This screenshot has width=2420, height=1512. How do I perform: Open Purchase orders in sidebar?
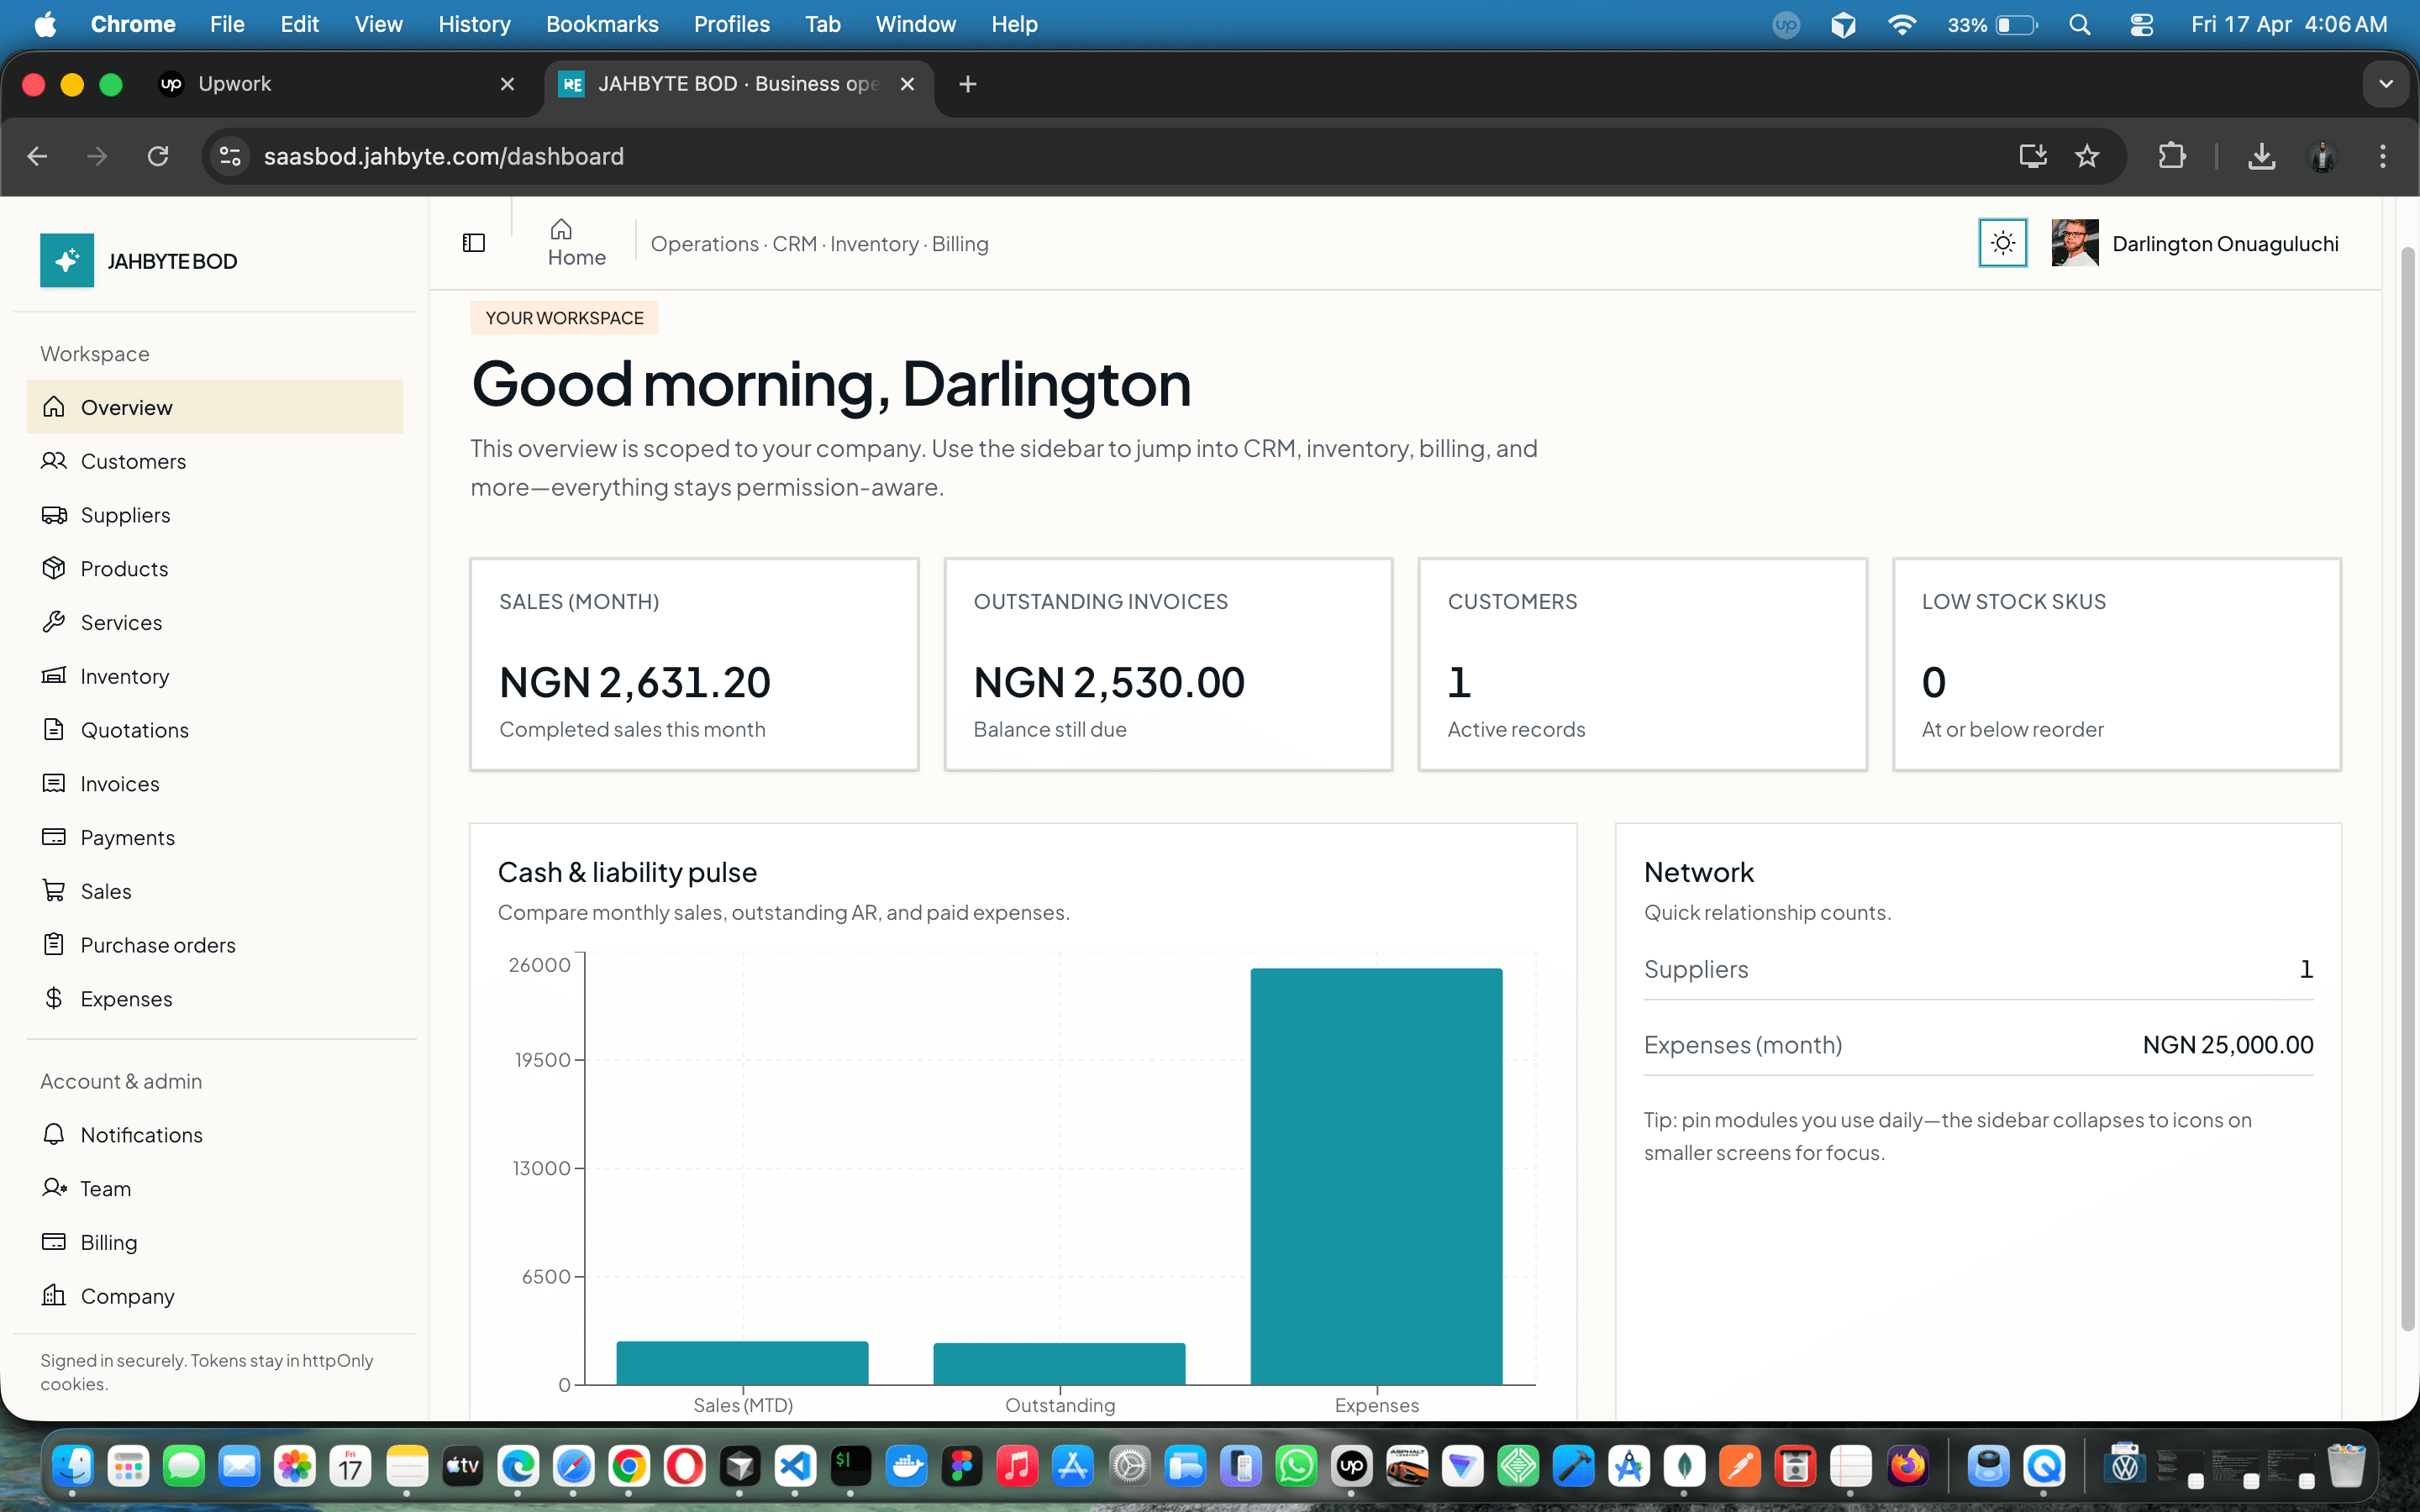[160, 944]
